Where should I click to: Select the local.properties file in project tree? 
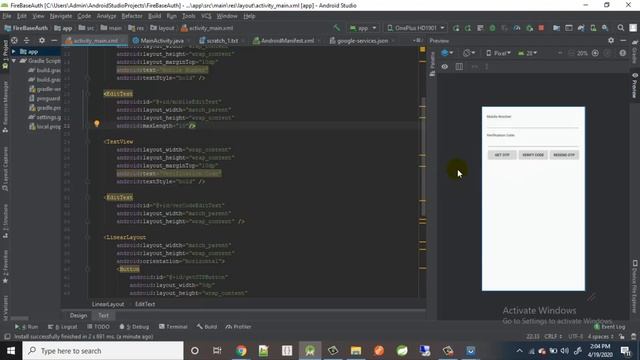tap(44, 127)
